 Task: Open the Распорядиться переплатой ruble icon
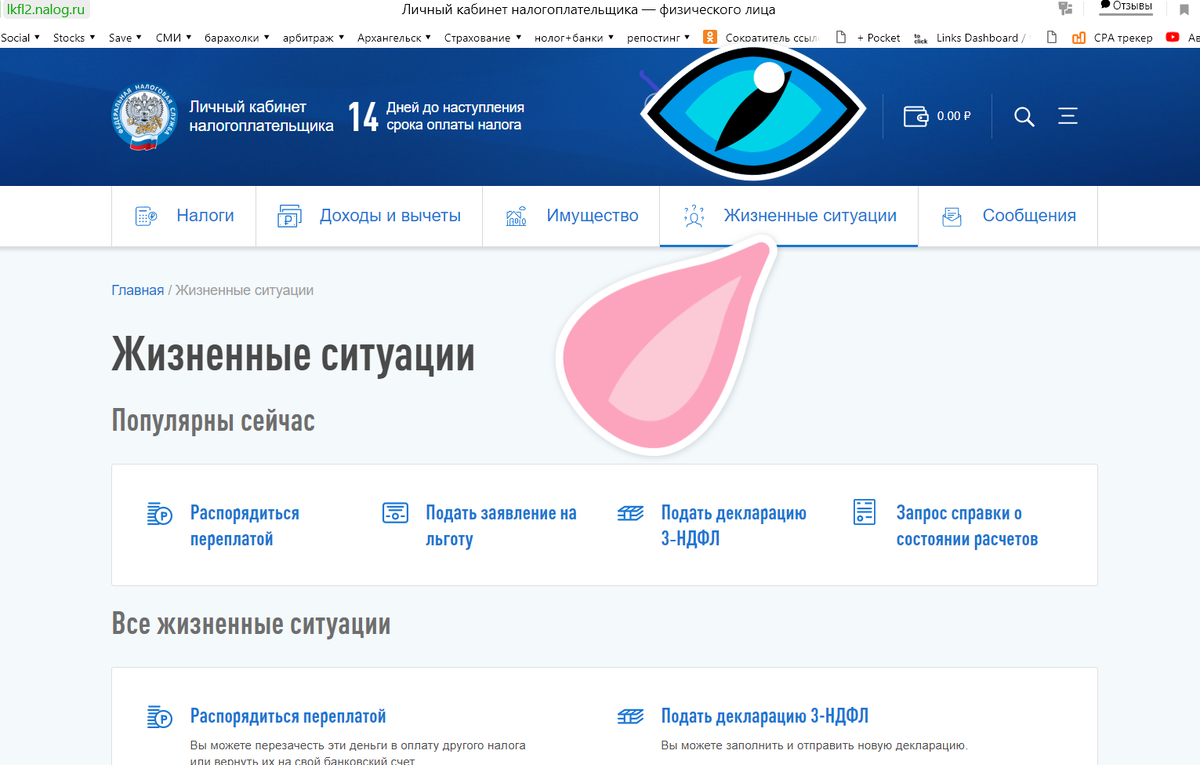(160, 512)
